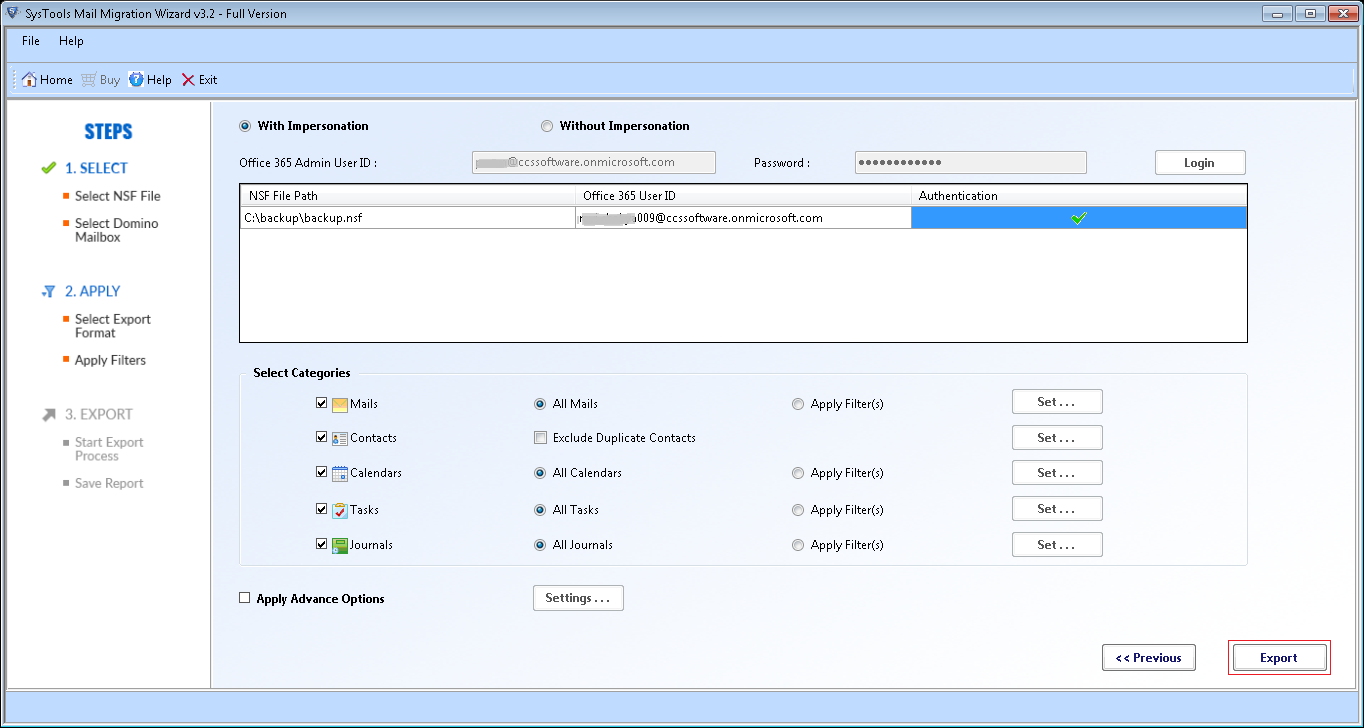This screenshot has height=728, width=1364.
Task: Click Set... for Mails
Action: 1057,402
